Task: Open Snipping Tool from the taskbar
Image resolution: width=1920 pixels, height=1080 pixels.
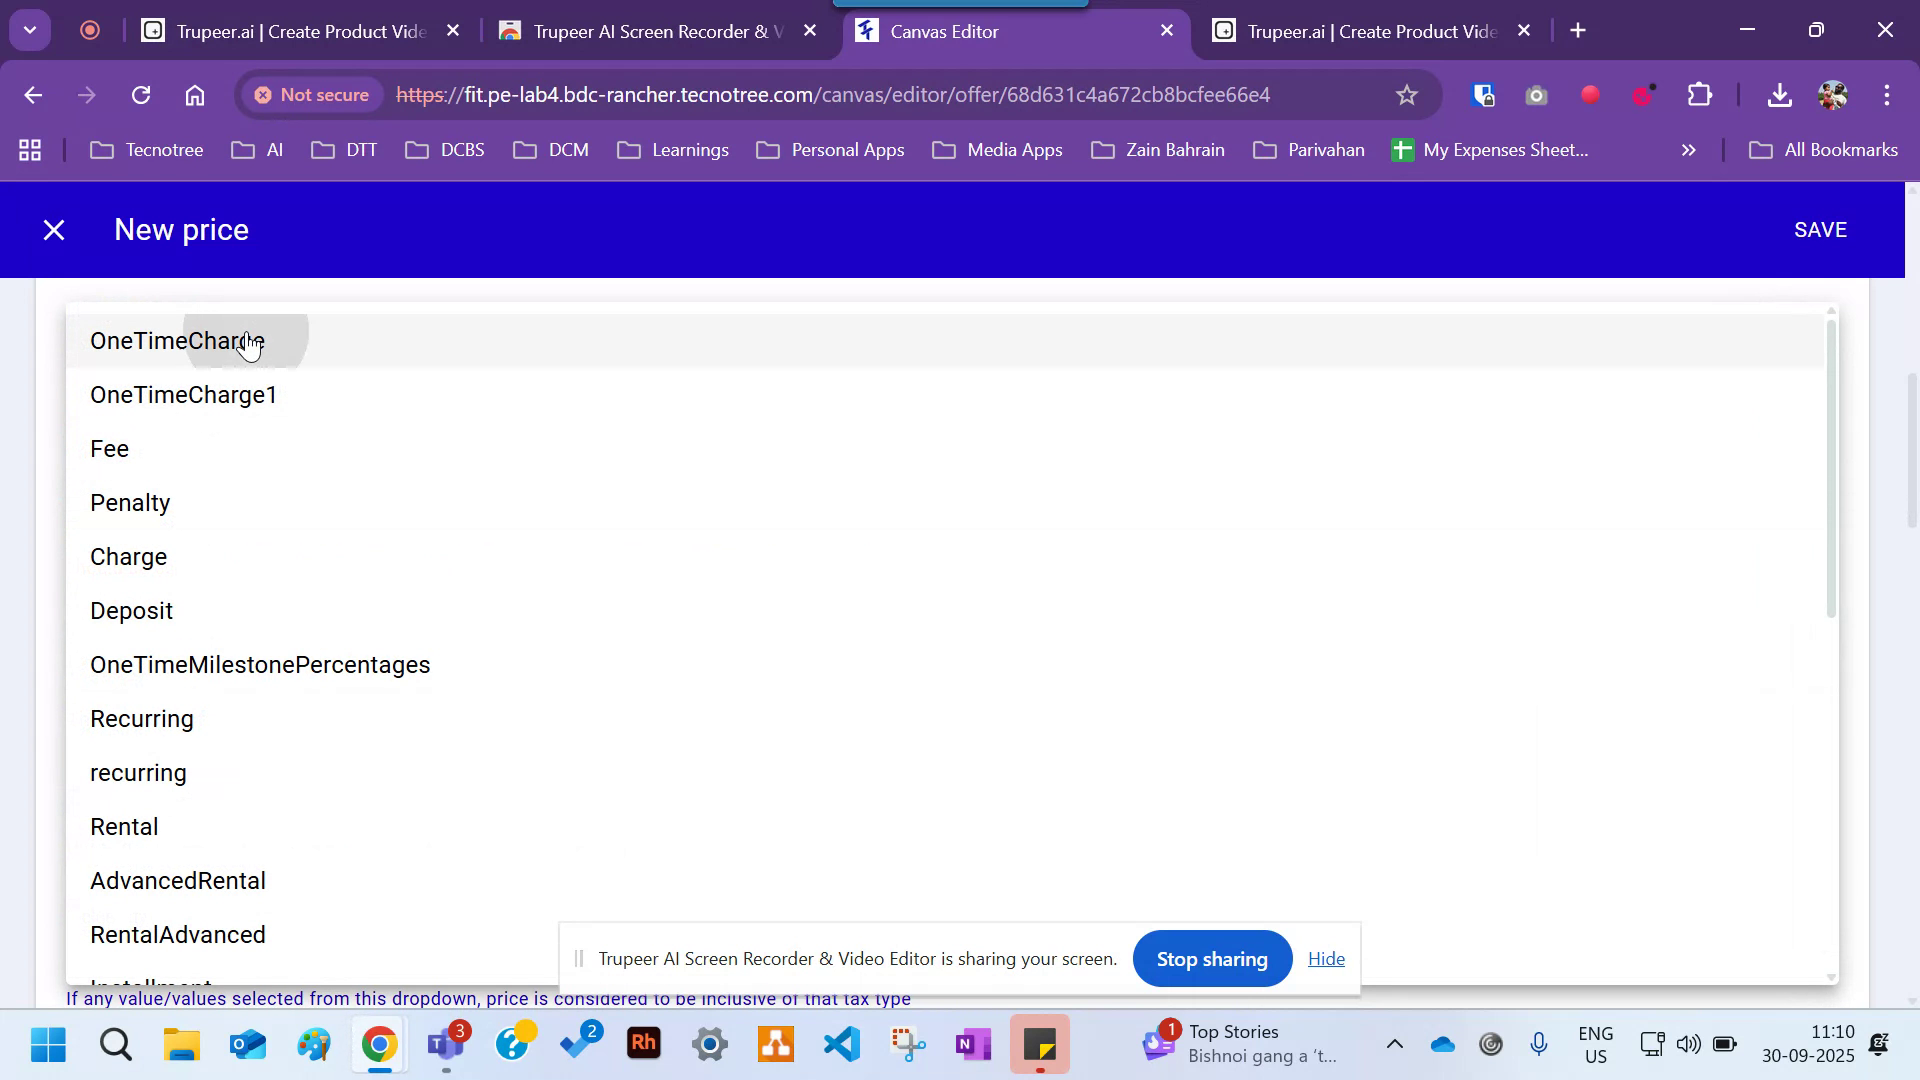Action: 907,1044
